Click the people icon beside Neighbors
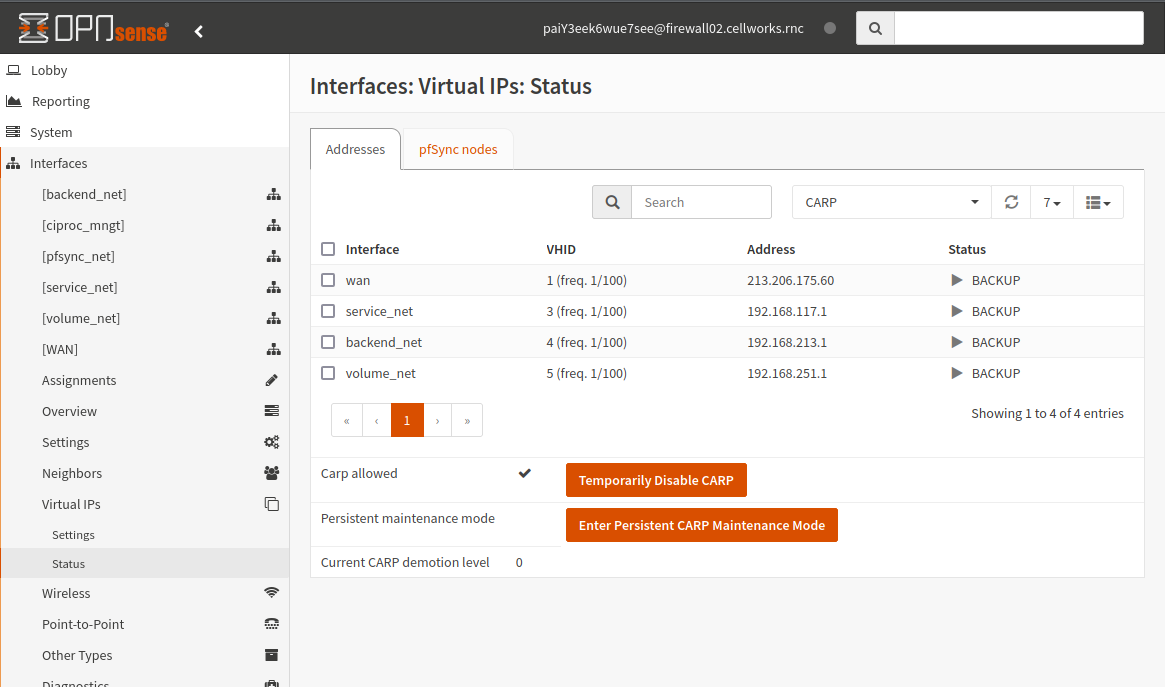This screenshot has height=687, width=1165. point(271,472)
